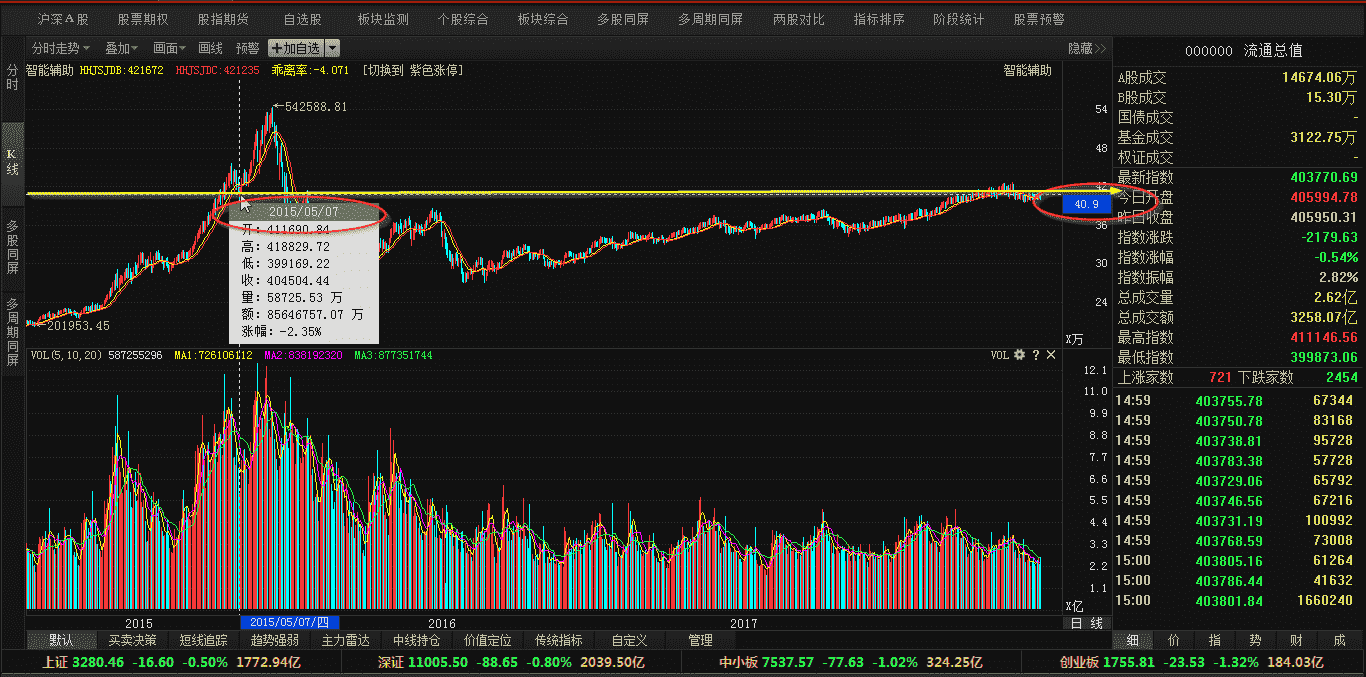
Task: Hide the side panel via 隐藏>>
Action: [1087, 48]
